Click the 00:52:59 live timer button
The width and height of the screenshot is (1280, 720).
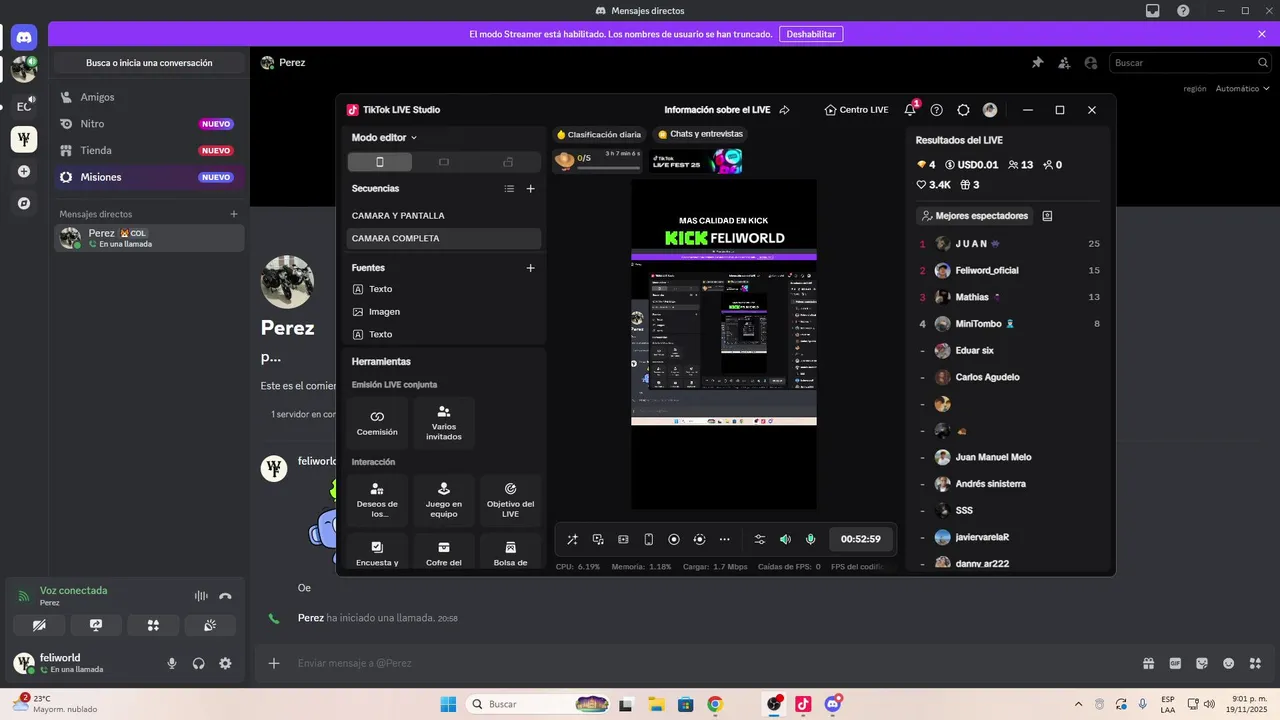pos(860,539)
